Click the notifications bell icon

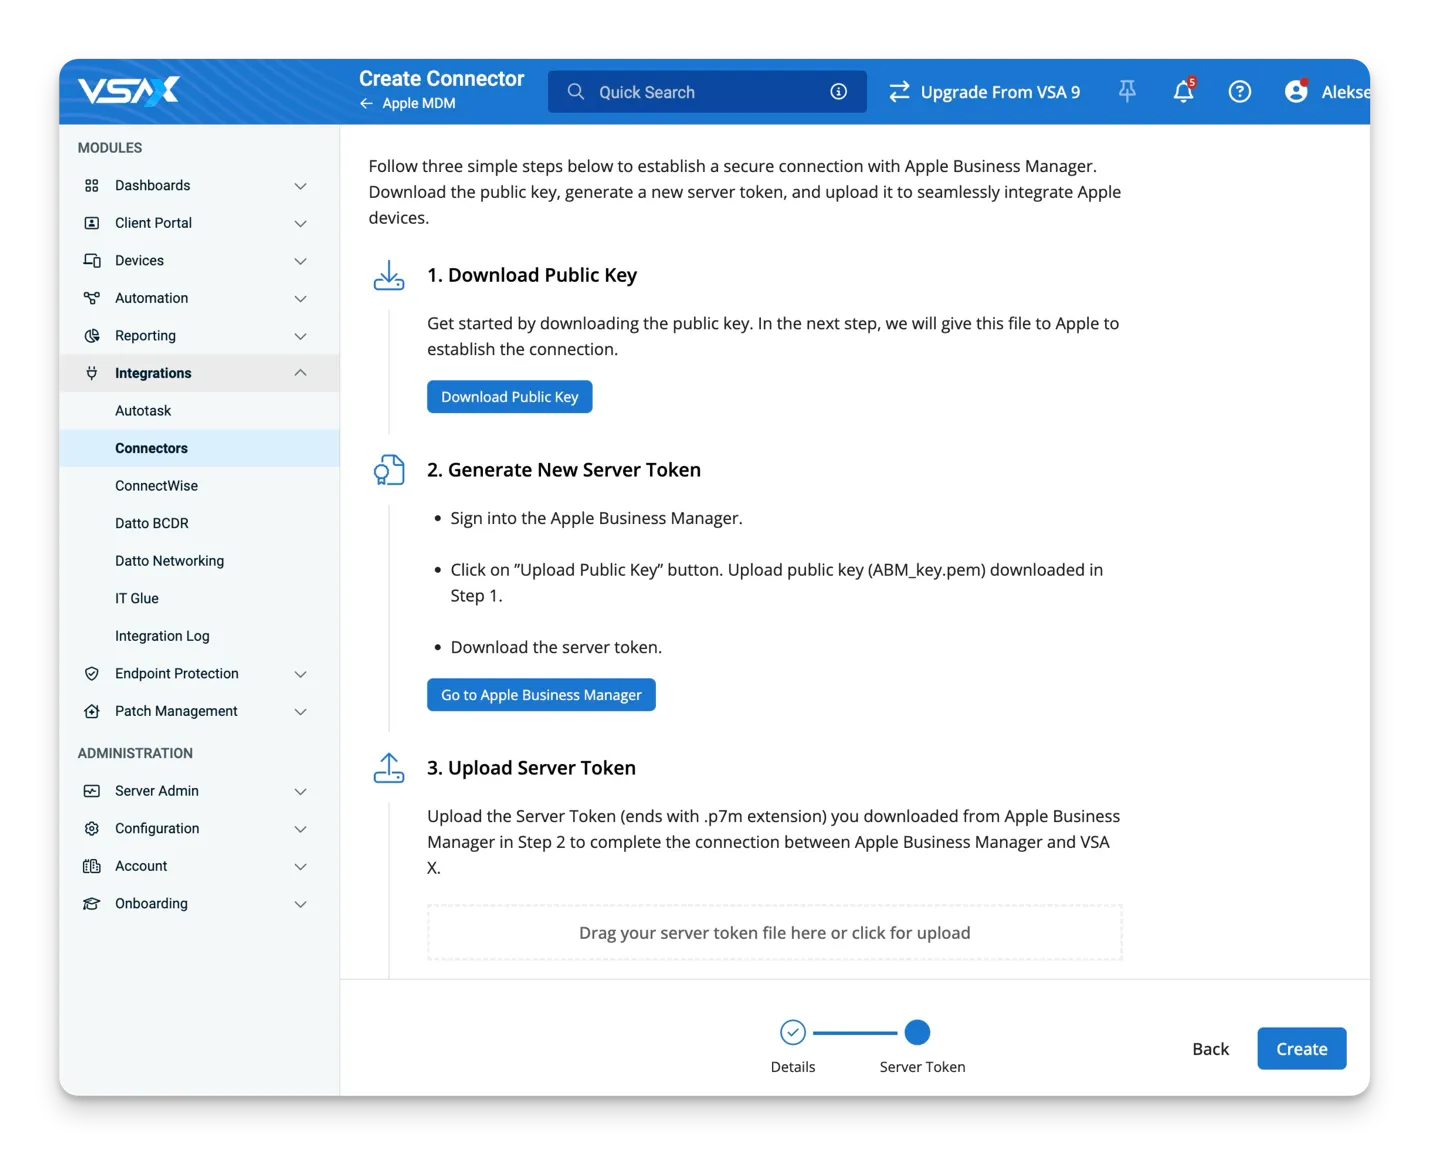pyautogui.click(x=1183, y=92)
